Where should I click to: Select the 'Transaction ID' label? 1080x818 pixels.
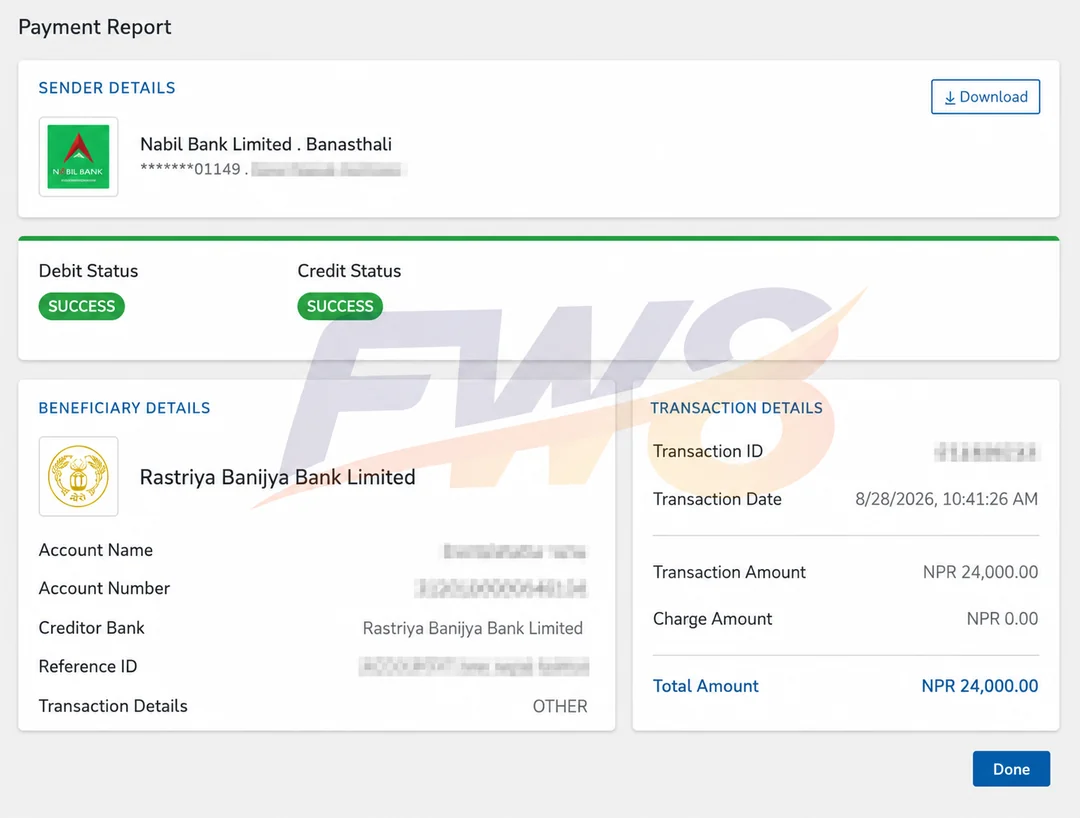pyautogui.click(x=707, y=451)
